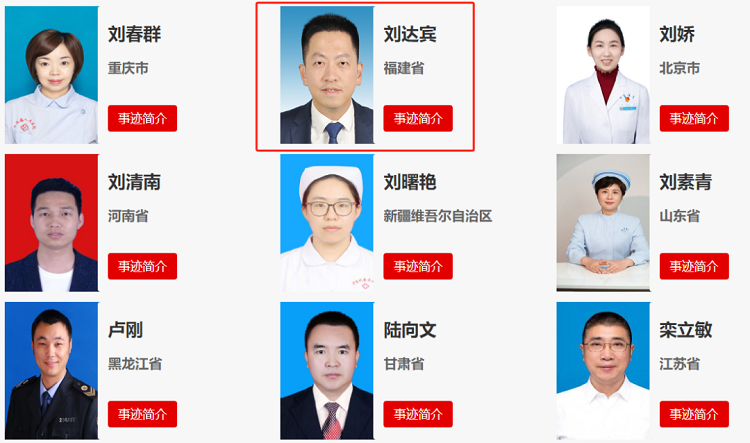This screenshot has height=443, width=750.
Task: Select the uniformed photo of 卢刚
Action: pyautogui.click(x=52, y=370)
